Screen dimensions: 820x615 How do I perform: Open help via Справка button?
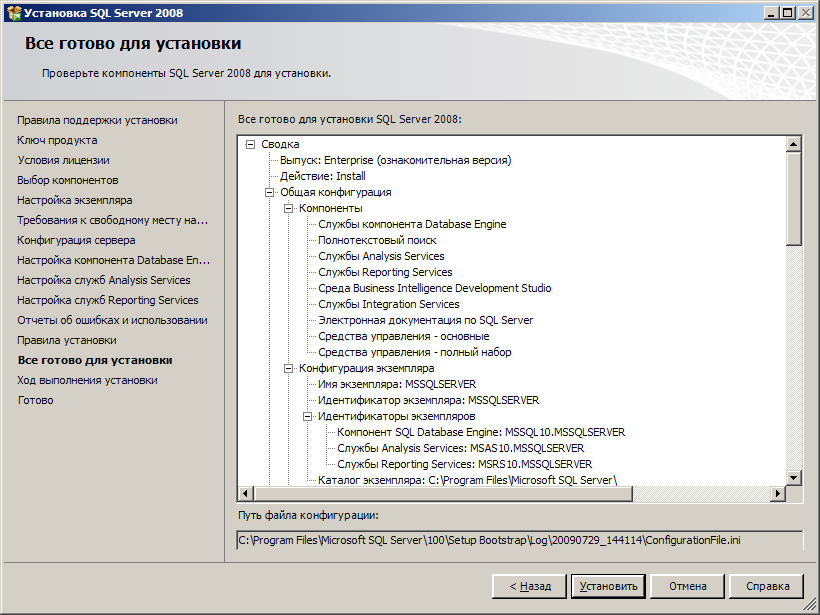[767, 586]
